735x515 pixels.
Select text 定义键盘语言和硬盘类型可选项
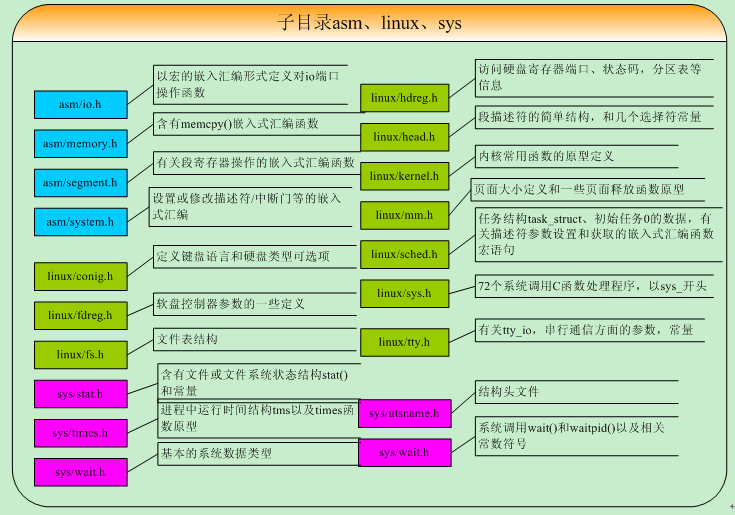243,256
